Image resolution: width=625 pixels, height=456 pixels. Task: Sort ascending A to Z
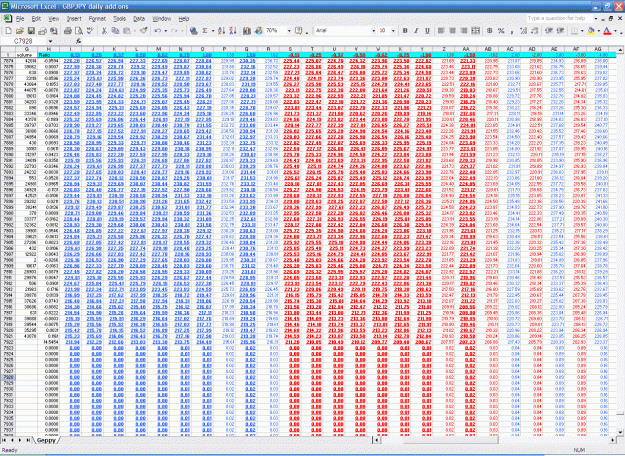point(222,31)
